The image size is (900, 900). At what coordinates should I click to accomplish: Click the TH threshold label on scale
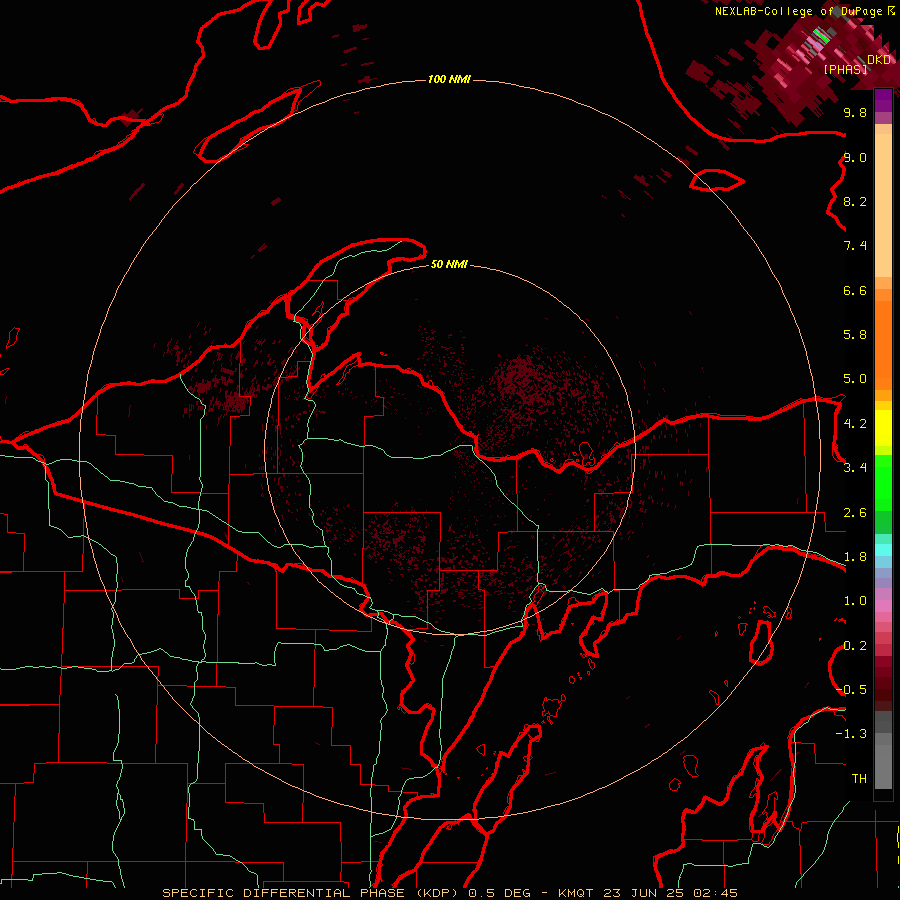point(859,779)
